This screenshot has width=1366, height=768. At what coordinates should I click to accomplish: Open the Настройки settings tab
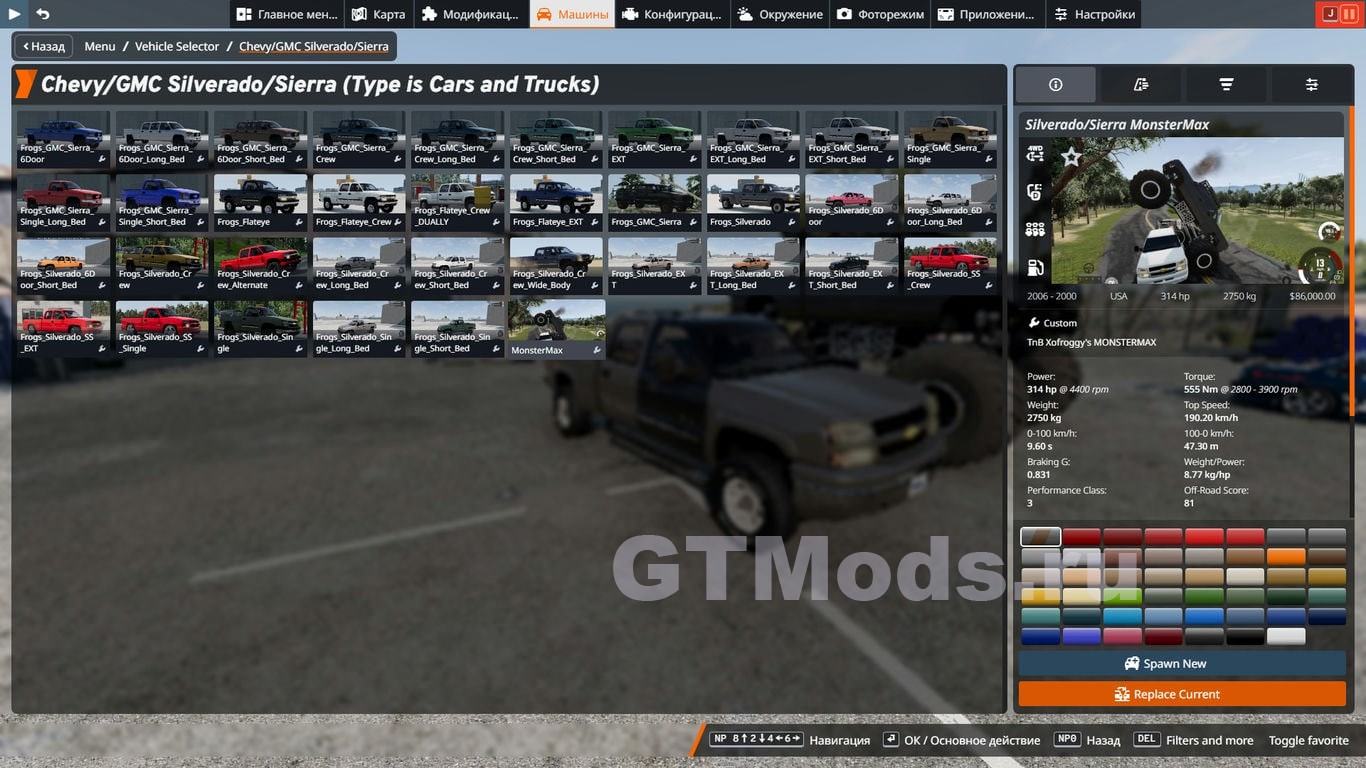point(1093,14)
